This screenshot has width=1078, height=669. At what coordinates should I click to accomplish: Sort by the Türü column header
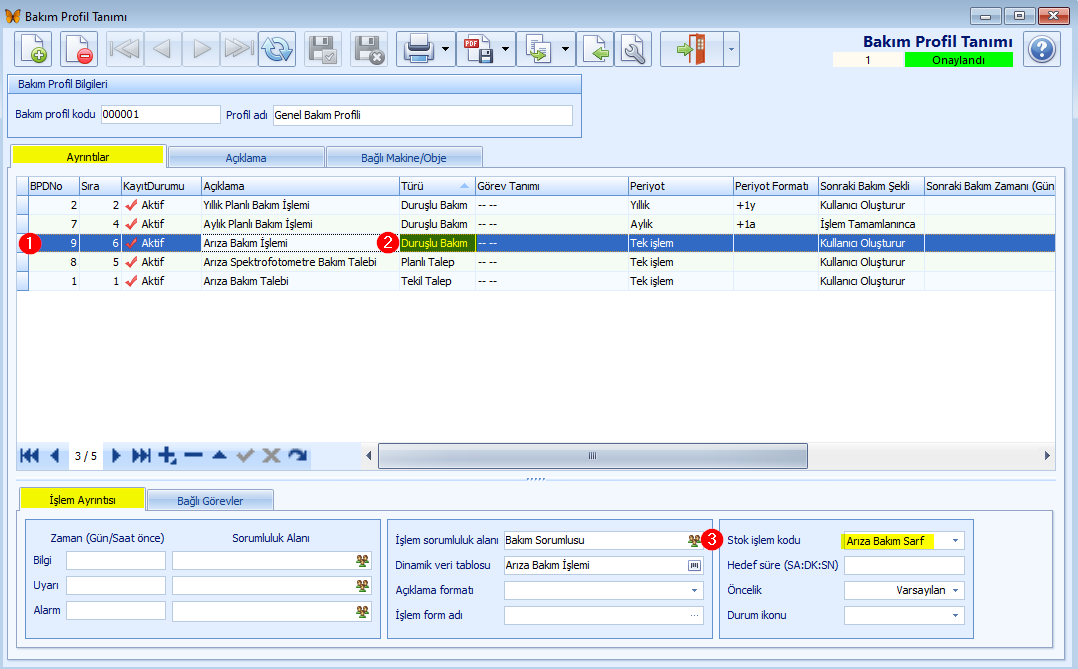[437, 186]
